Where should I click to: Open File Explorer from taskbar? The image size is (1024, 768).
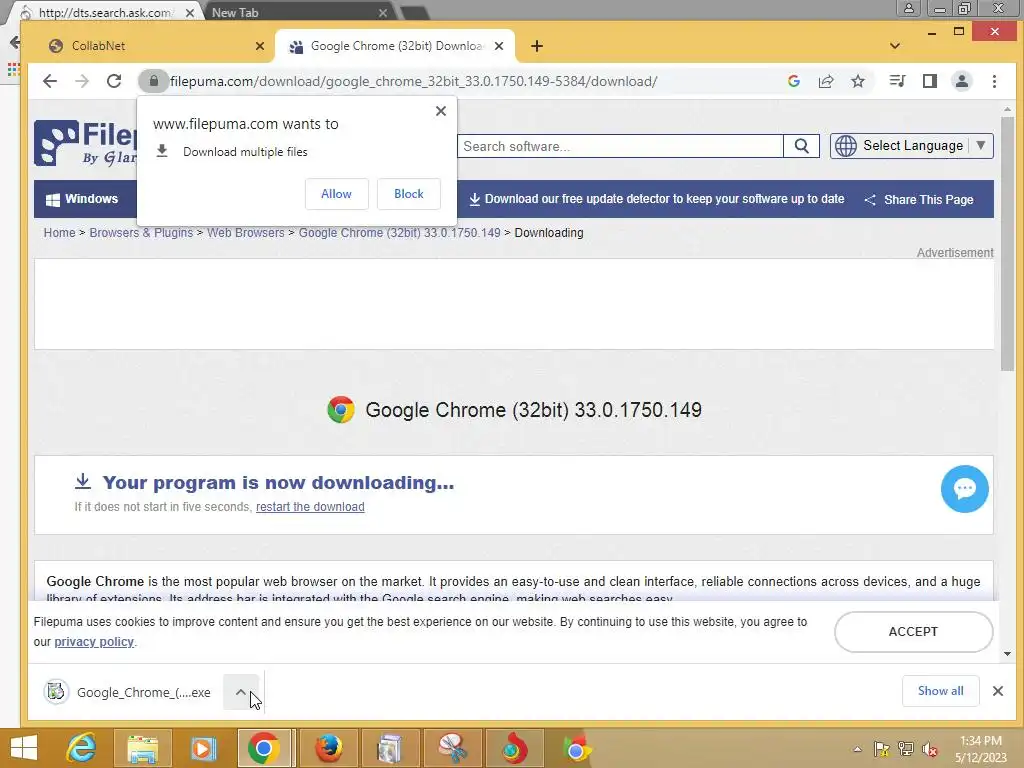(142, 748)
